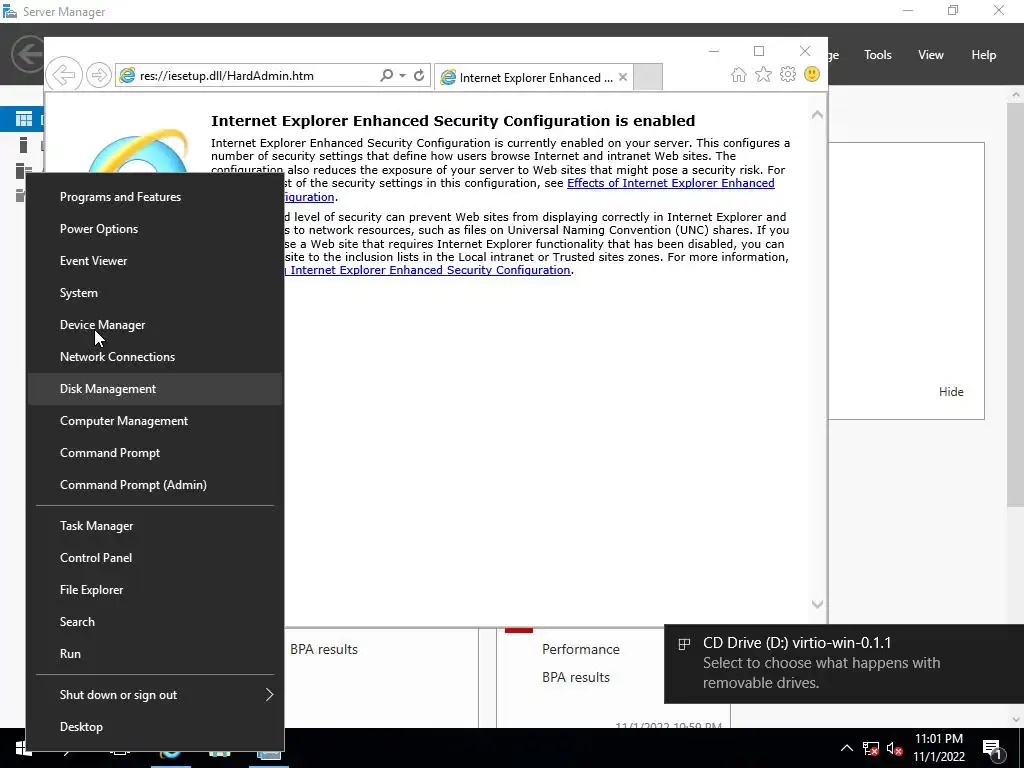Image resolution: width=1024 pixels, height=768 pixels.
Task: Refresh the Internet Explorer page
Action: pos(419,76)
